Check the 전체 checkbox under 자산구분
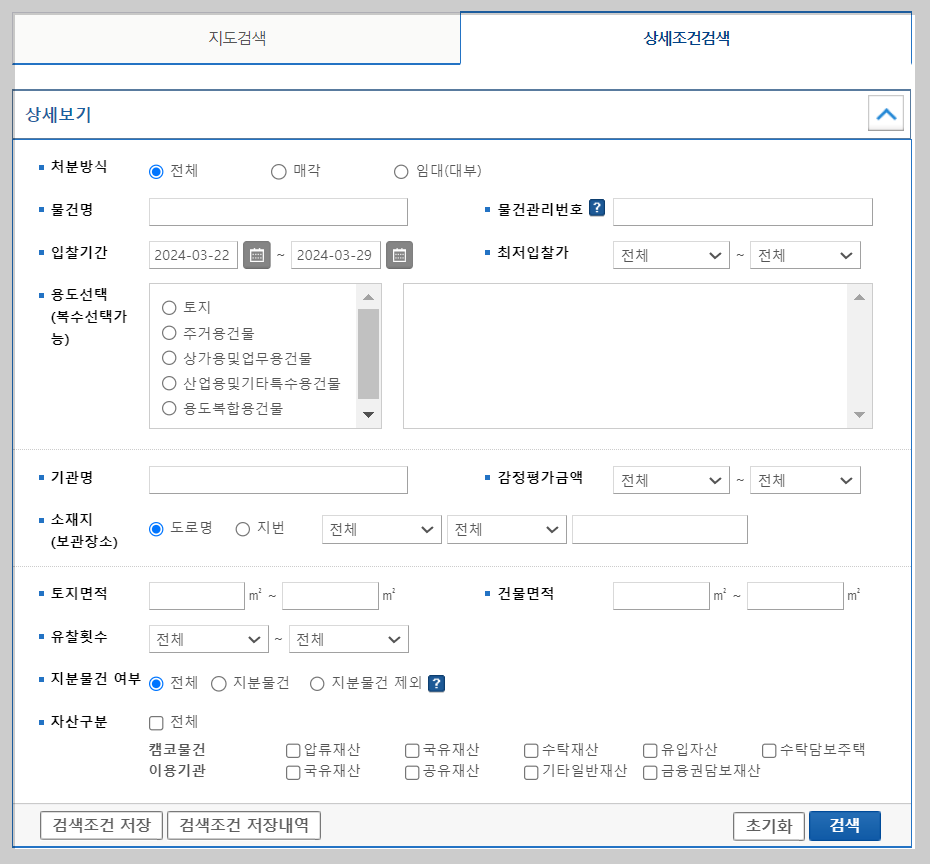This screenshot has height=864, width=930. tap(155, 721)
